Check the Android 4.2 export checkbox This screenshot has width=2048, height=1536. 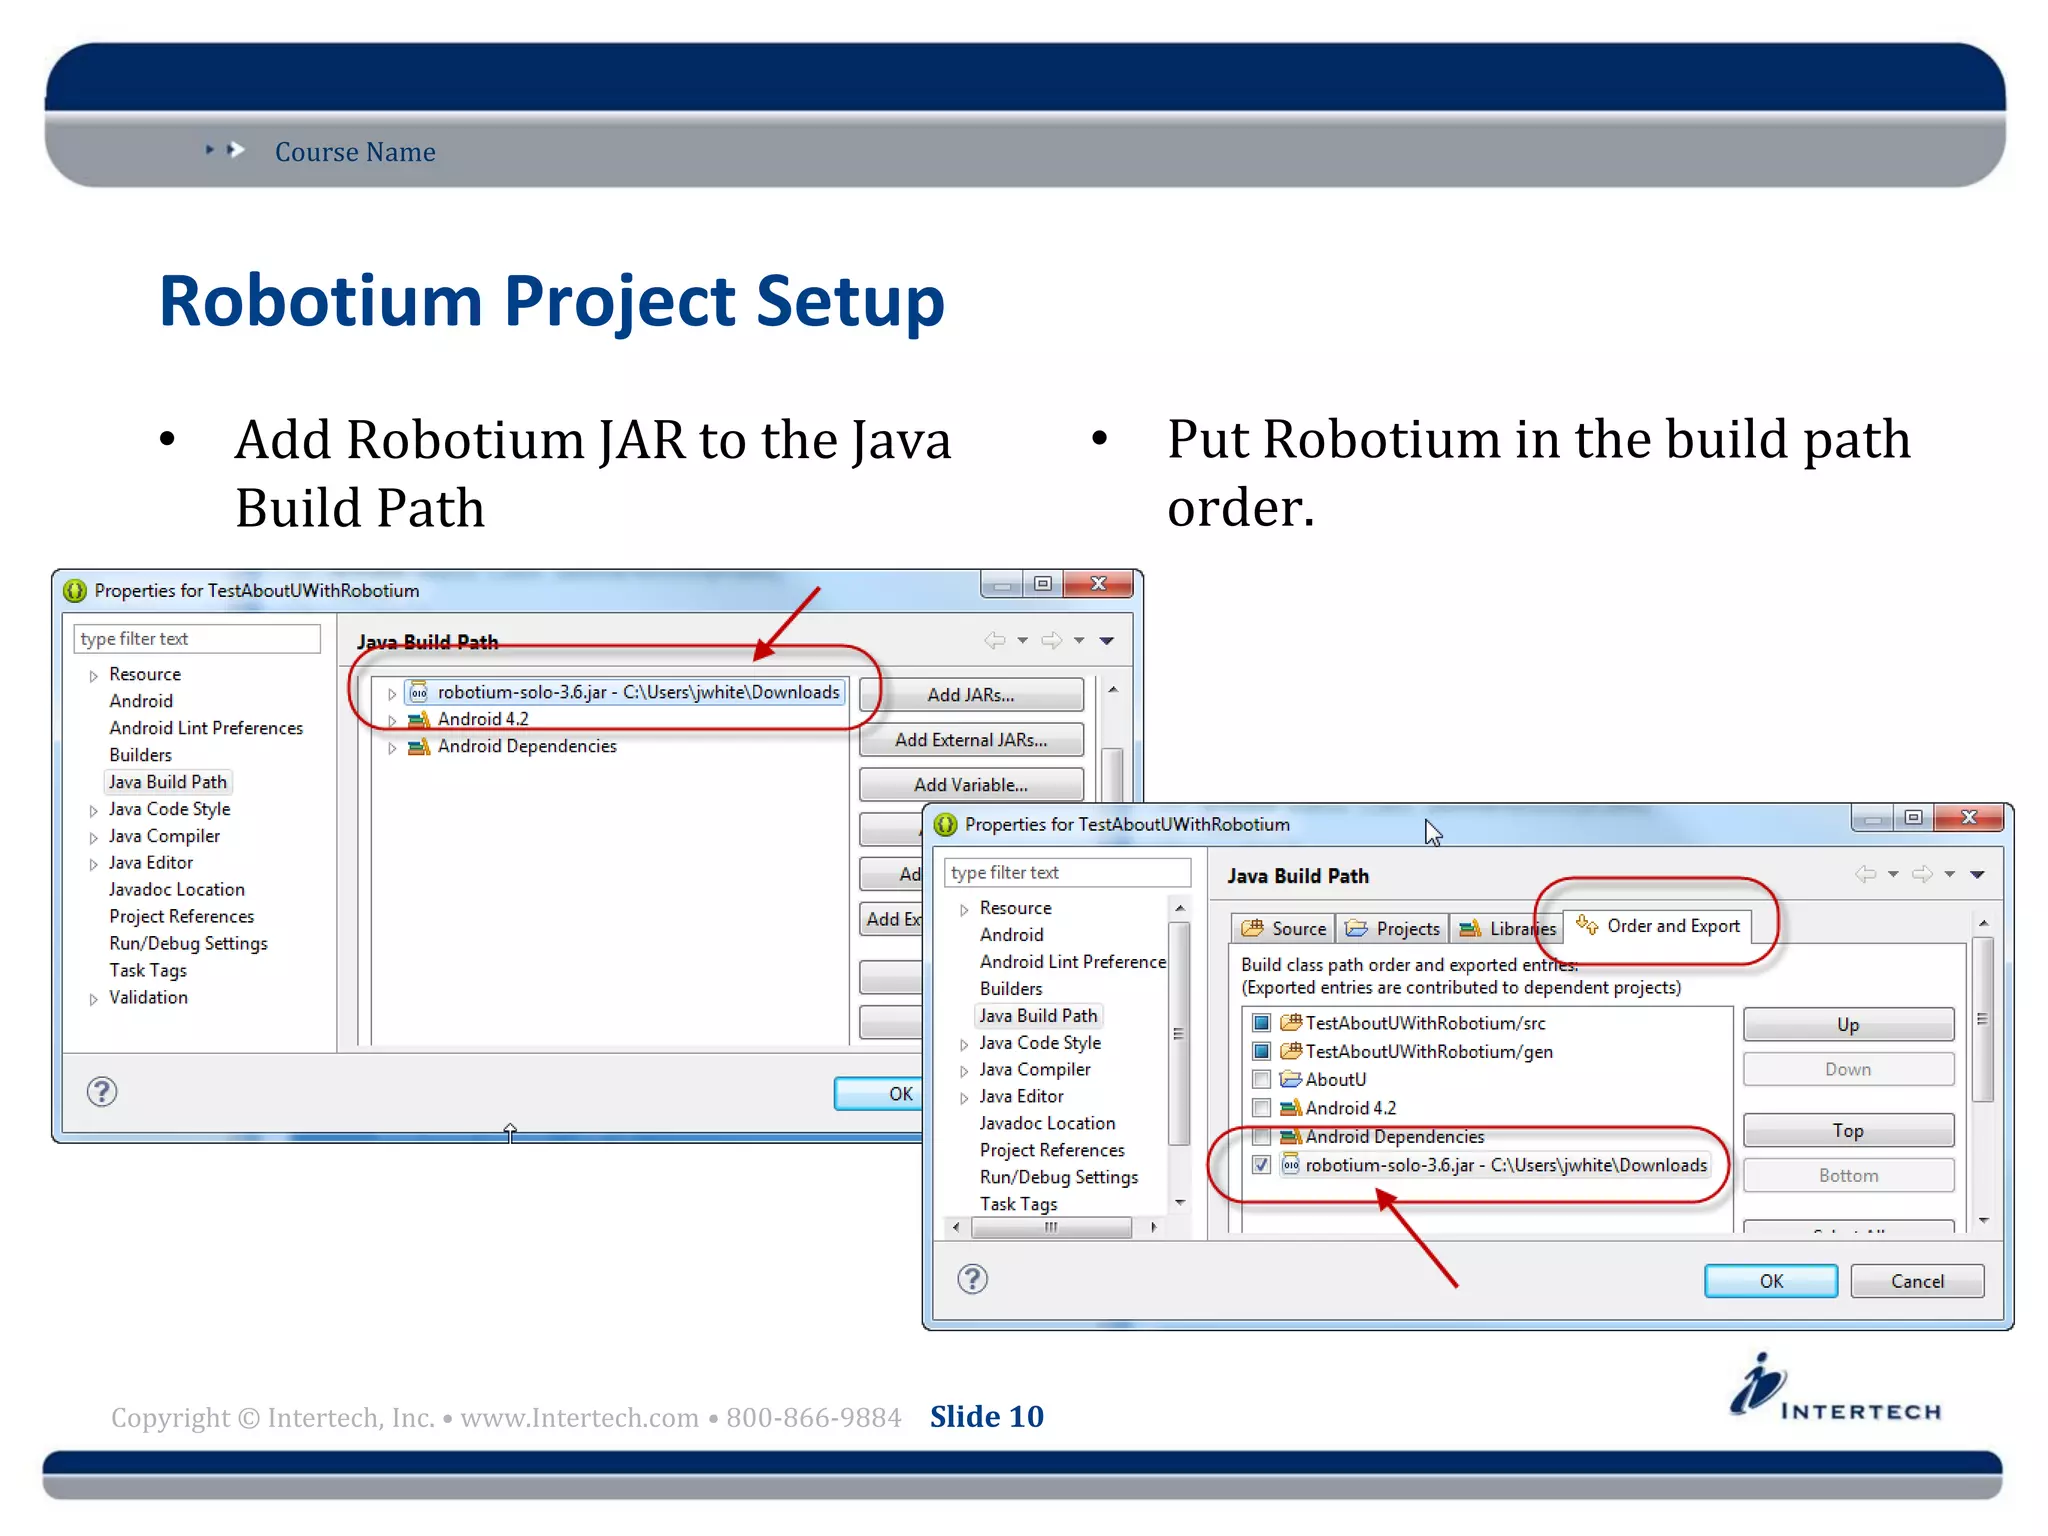(1261, 1108)
